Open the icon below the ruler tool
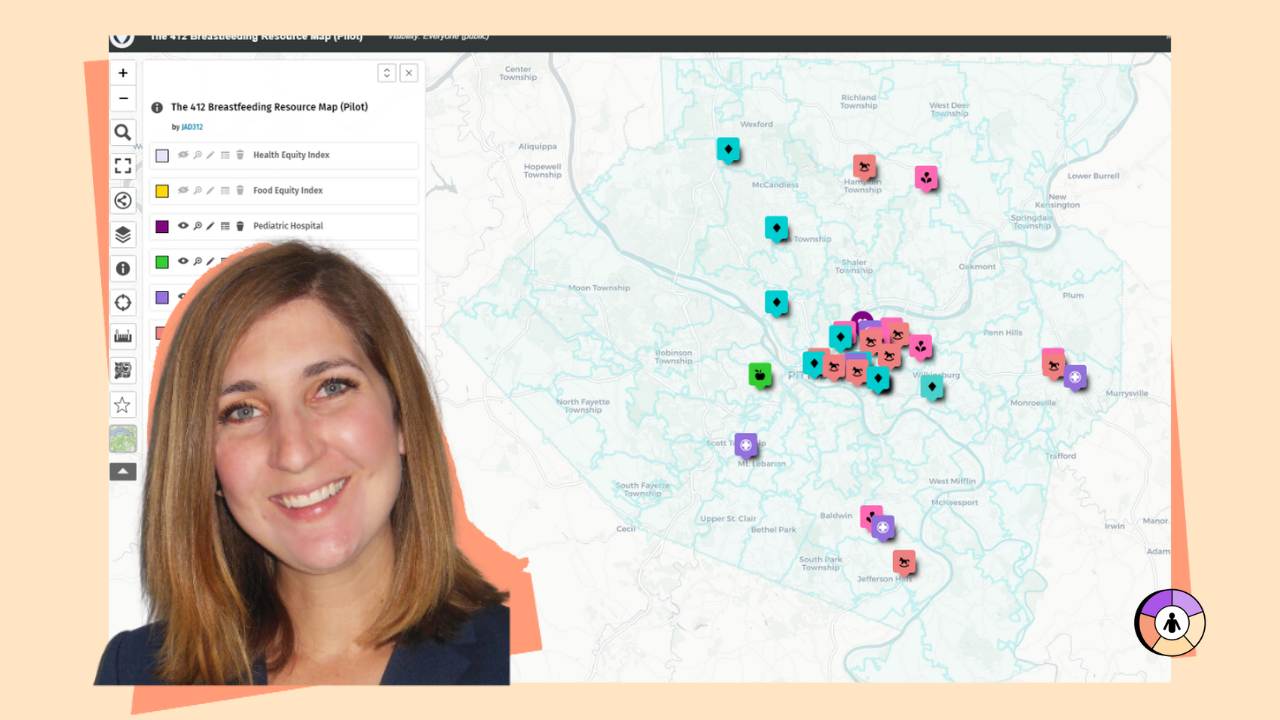 pos(123,370)
